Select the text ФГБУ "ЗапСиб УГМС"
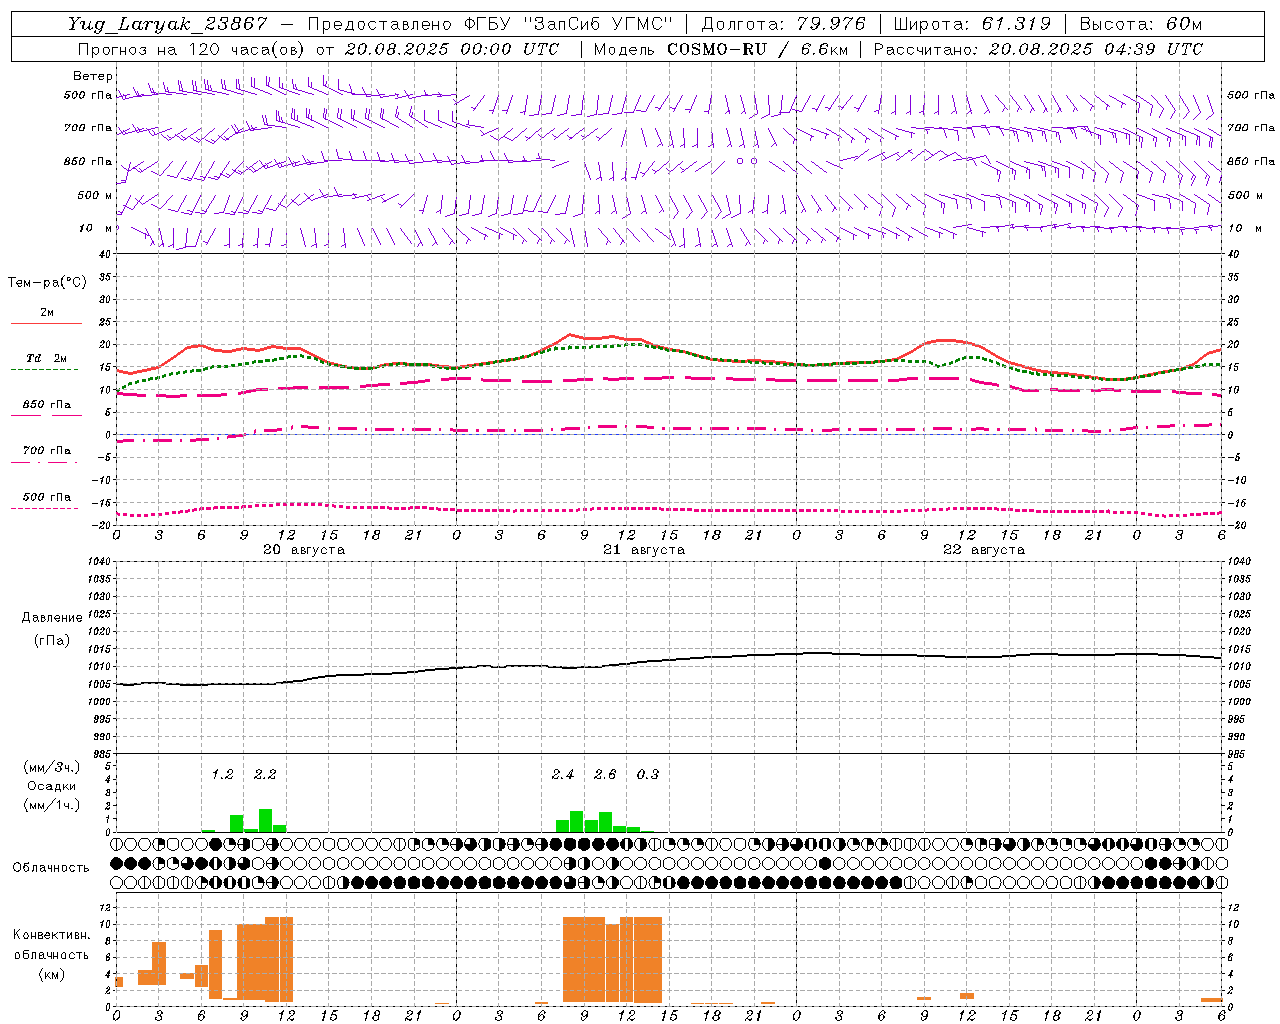This screenshot has height=1024, width=1280. [x=570, y=24]
